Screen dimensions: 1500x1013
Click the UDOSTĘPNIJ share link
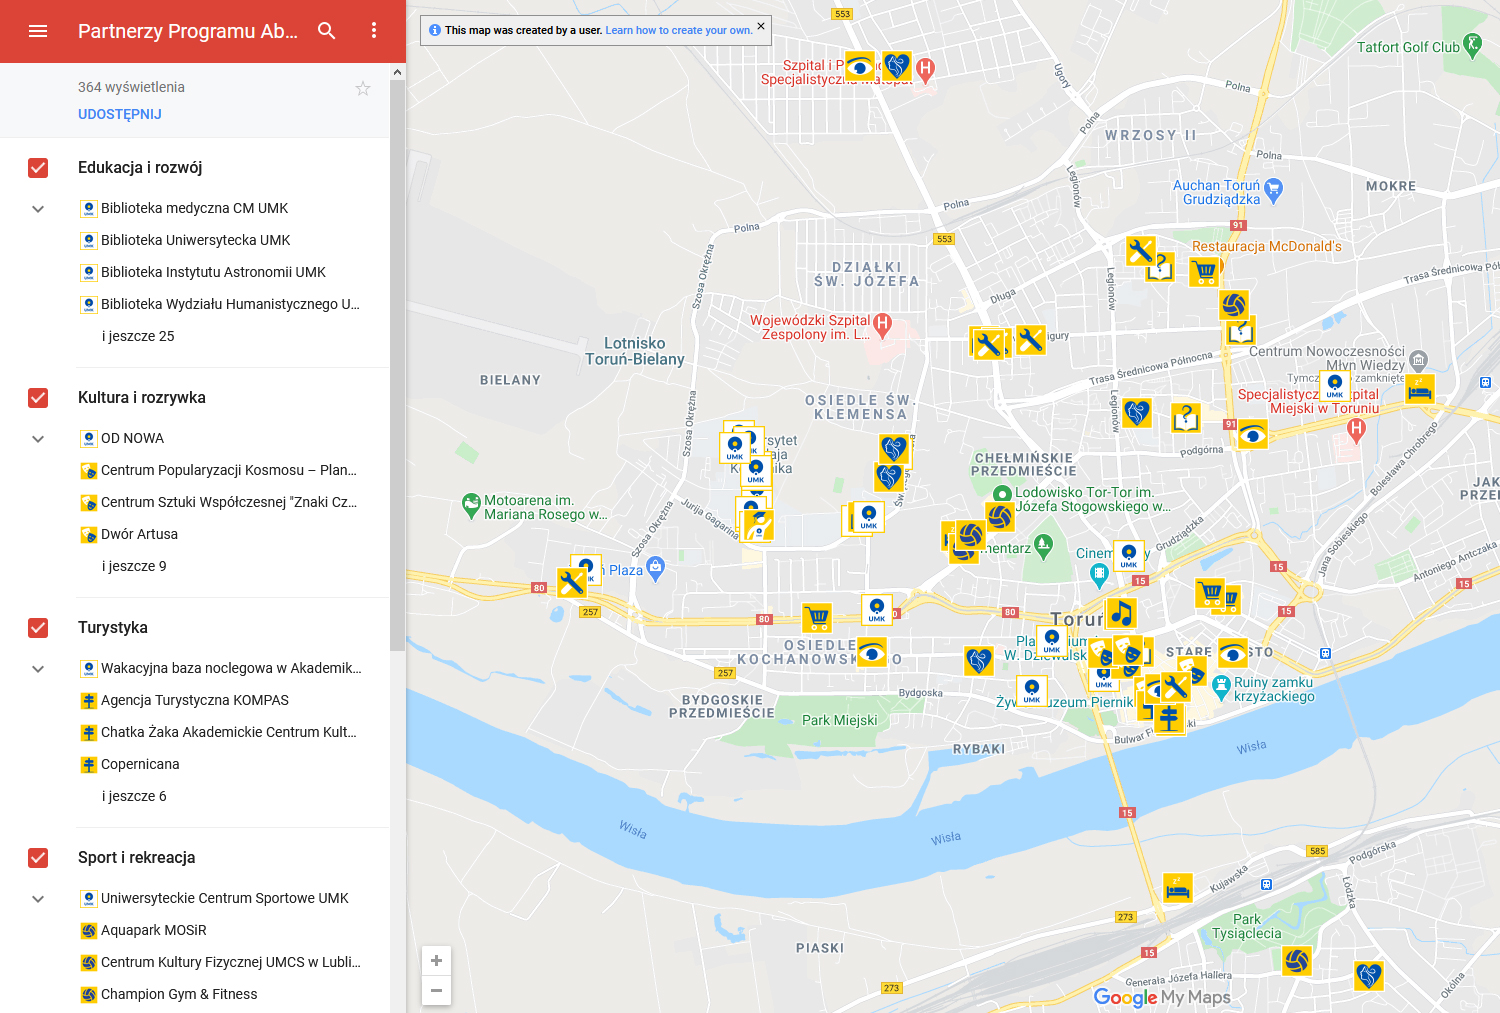(120, 114)
